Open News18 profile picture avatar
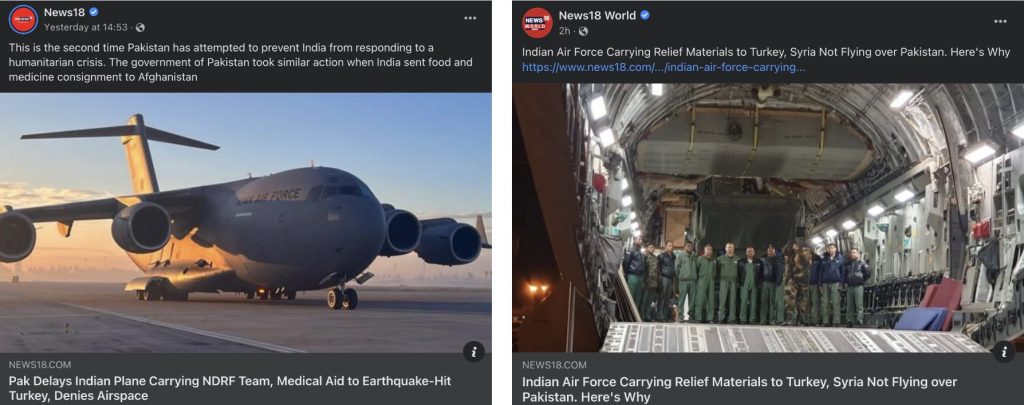This screenshot has width=1024, height=405. [23, 19]
